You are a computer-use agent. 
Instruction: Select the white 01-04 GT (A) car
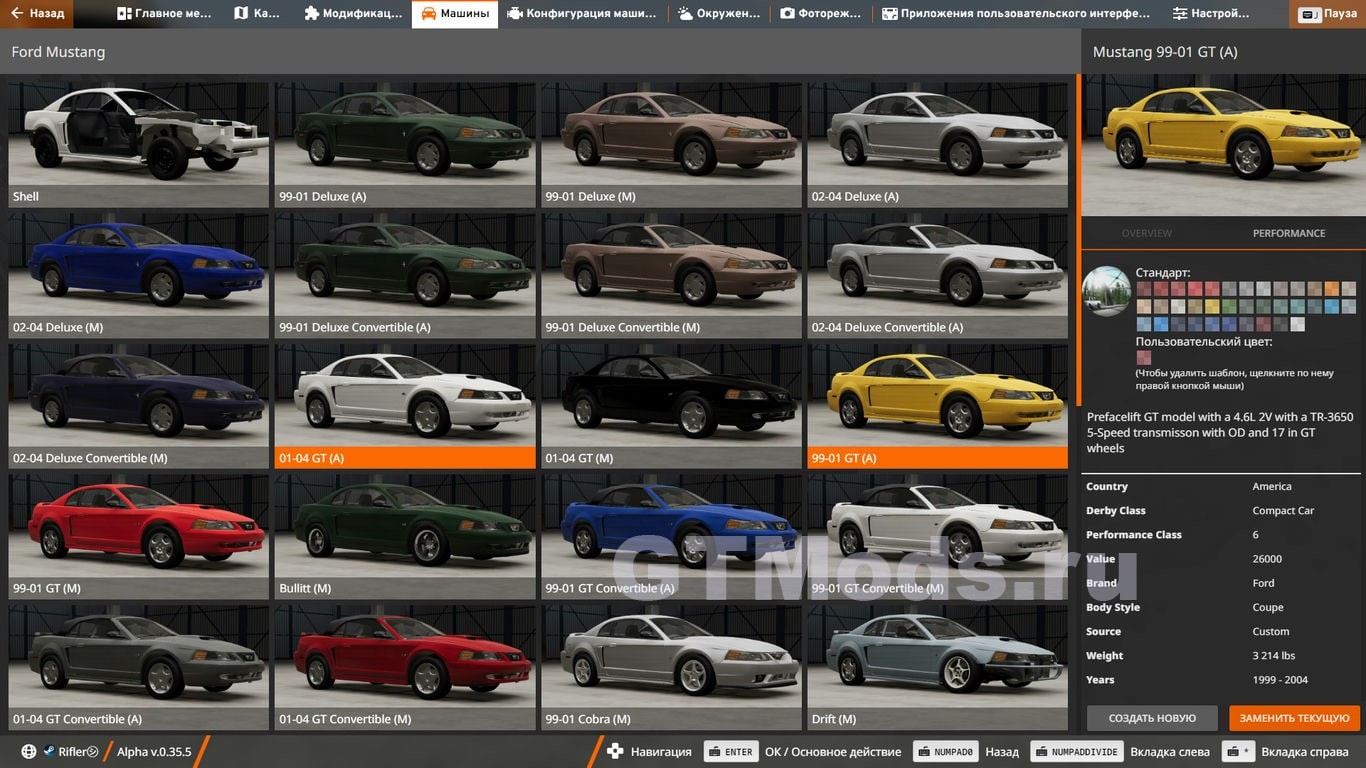point(405,406)
